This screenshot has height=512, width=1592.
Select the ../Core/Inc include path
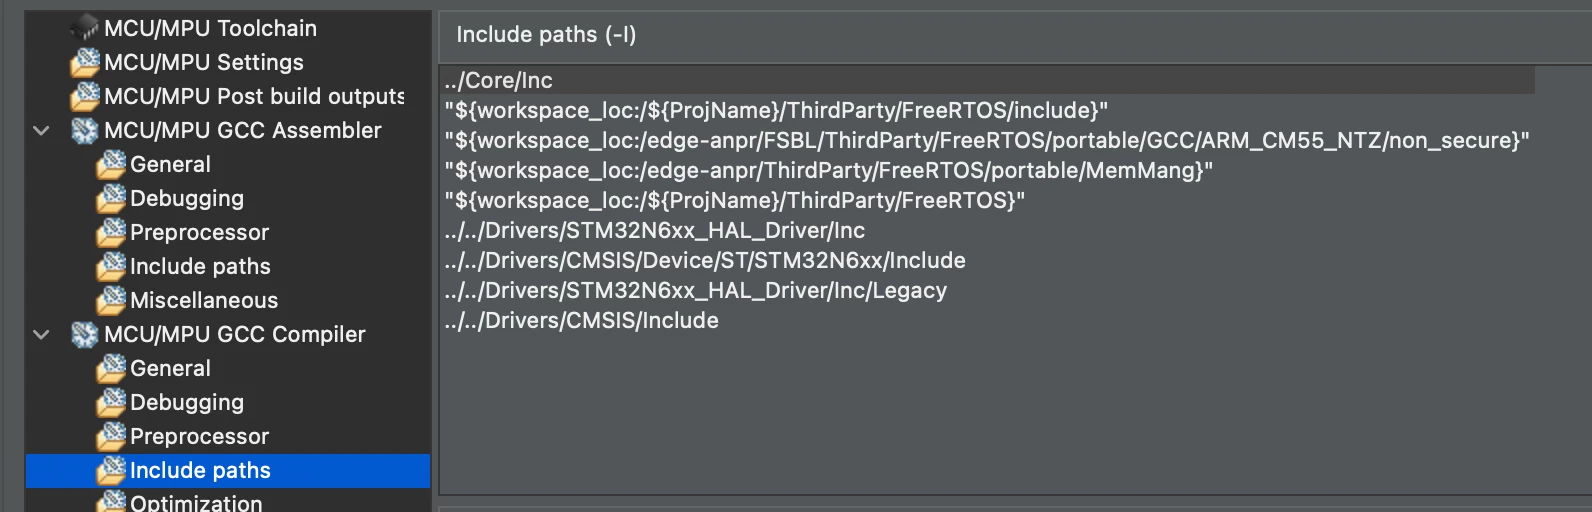click(986, 80)
